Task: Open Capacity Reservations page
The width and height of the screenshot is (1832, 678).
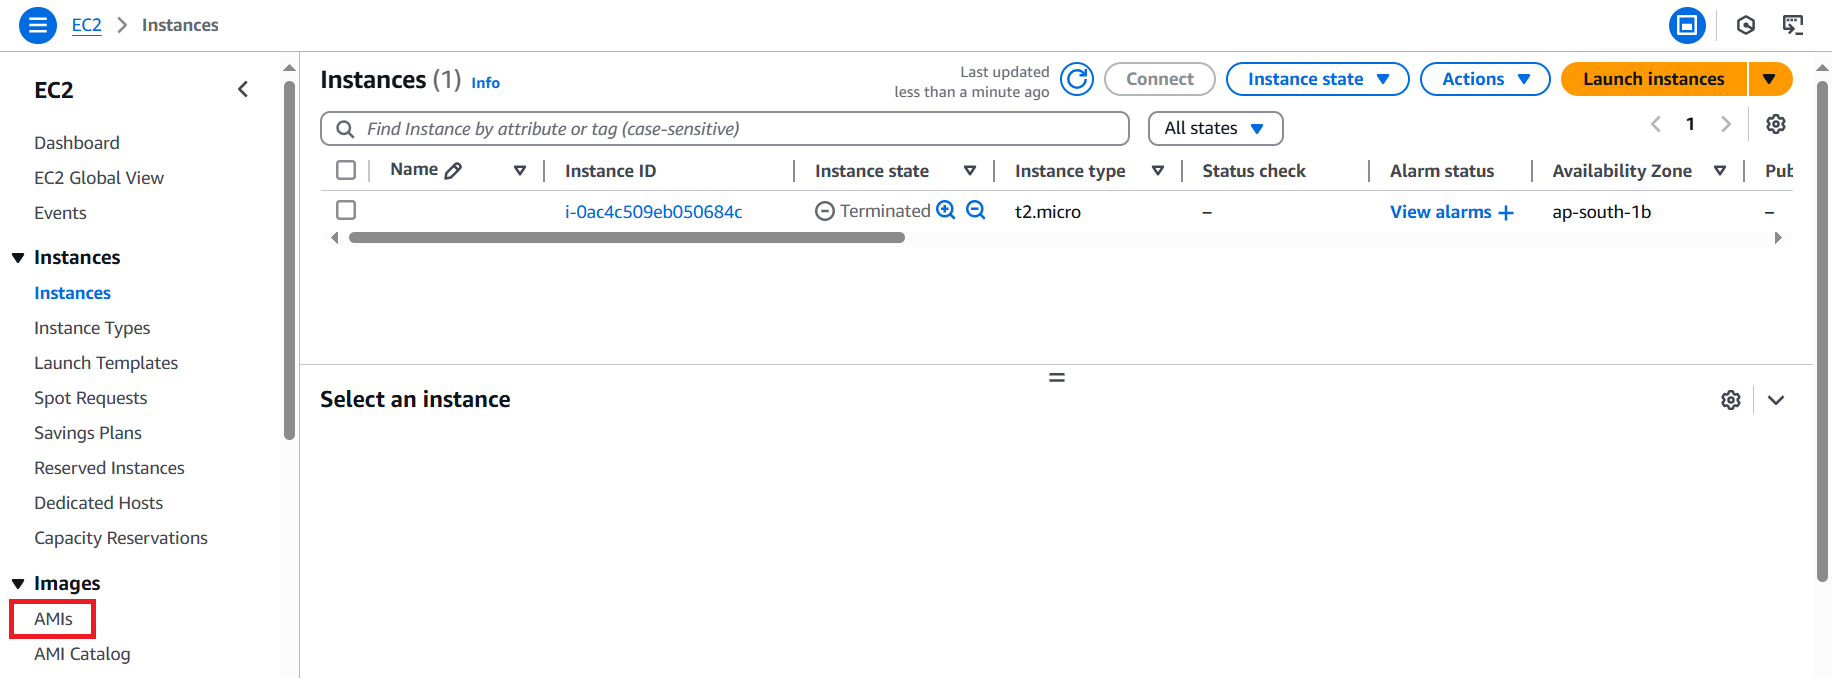Action: pyautogui.click(x=121, y=538)
